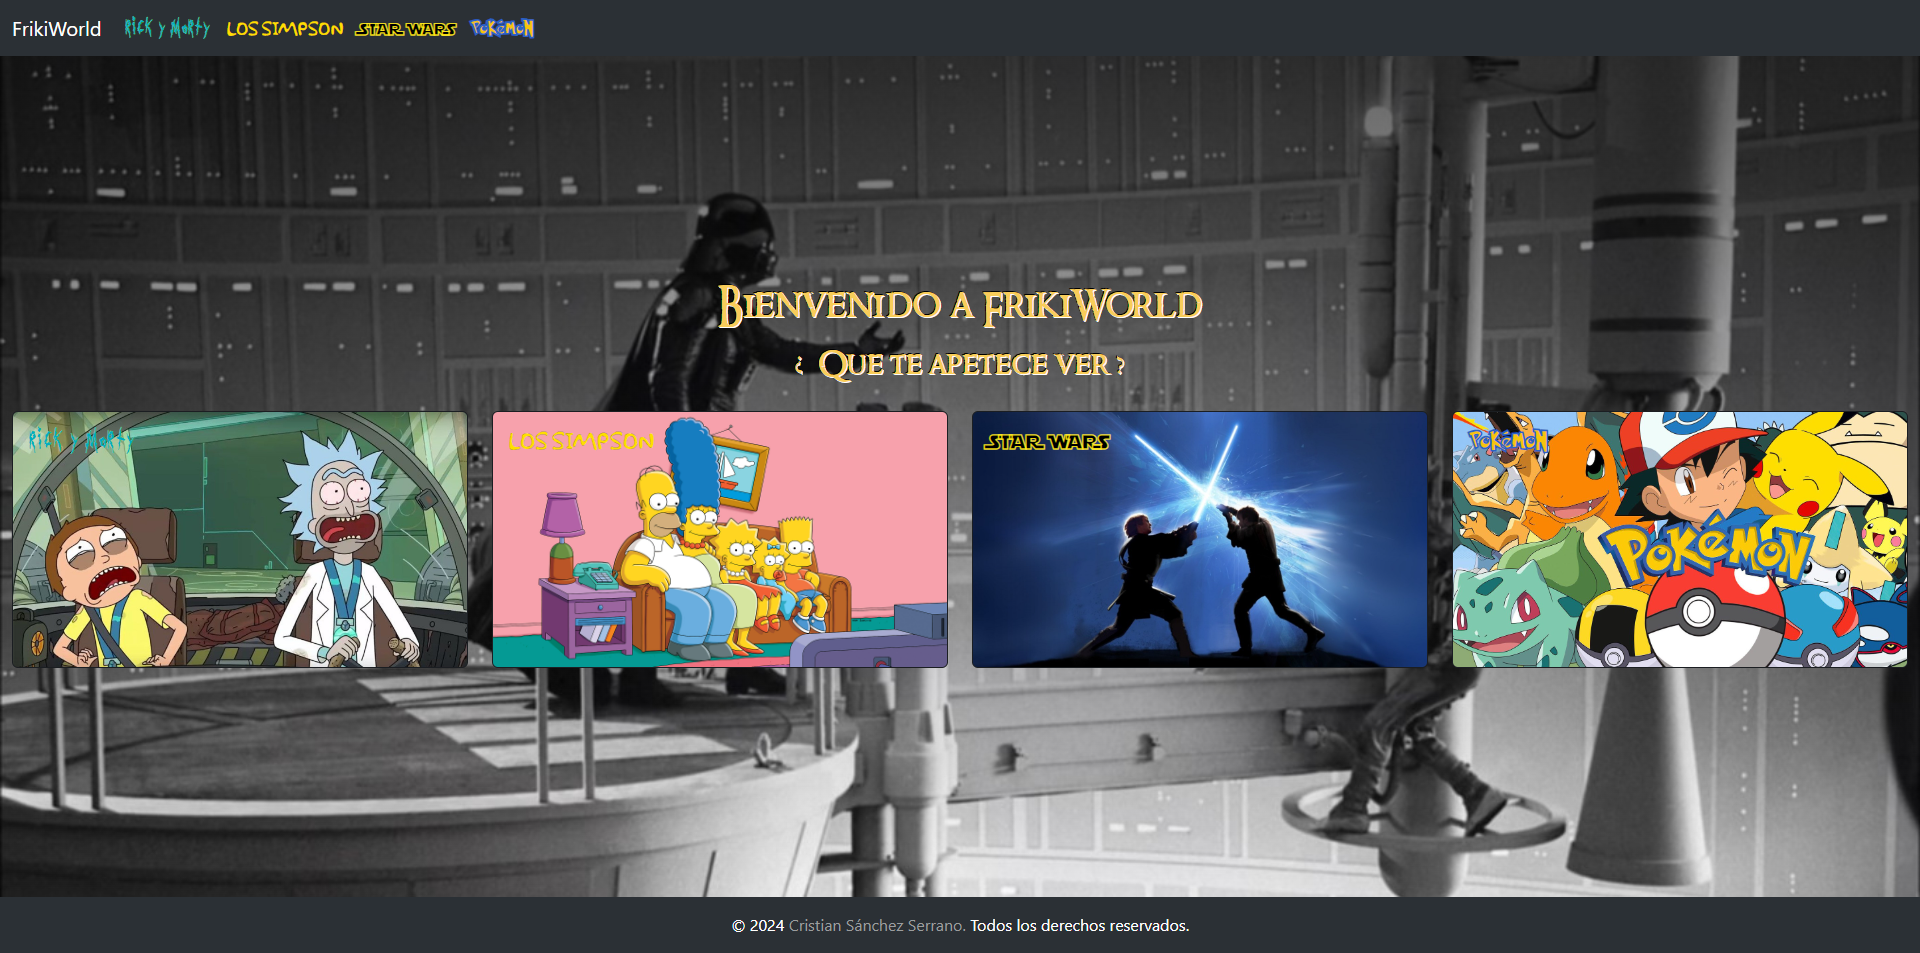Open Rick y Morty logo in navbar

click(167, 28)
